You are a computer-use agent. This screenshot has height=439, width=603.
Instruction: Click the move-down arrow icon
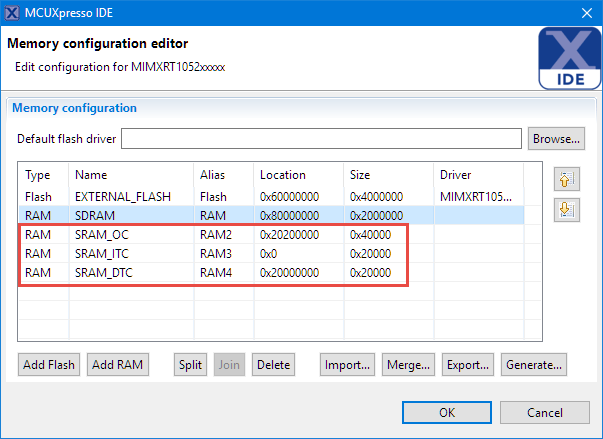coord(566,209)
